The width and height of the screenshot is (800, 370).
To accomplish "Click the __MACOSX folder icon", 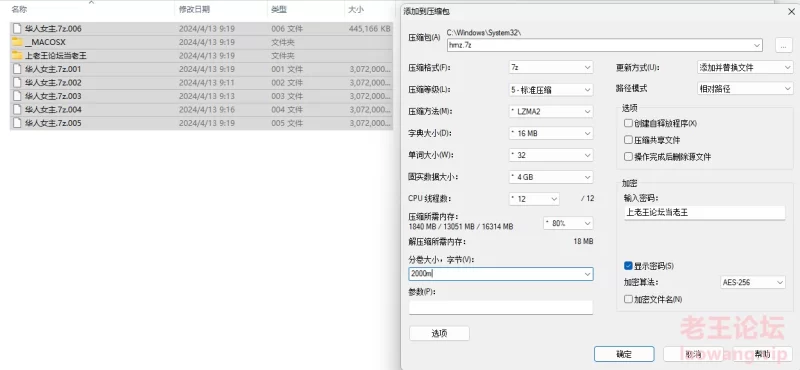I will click(x=17, y=42).
